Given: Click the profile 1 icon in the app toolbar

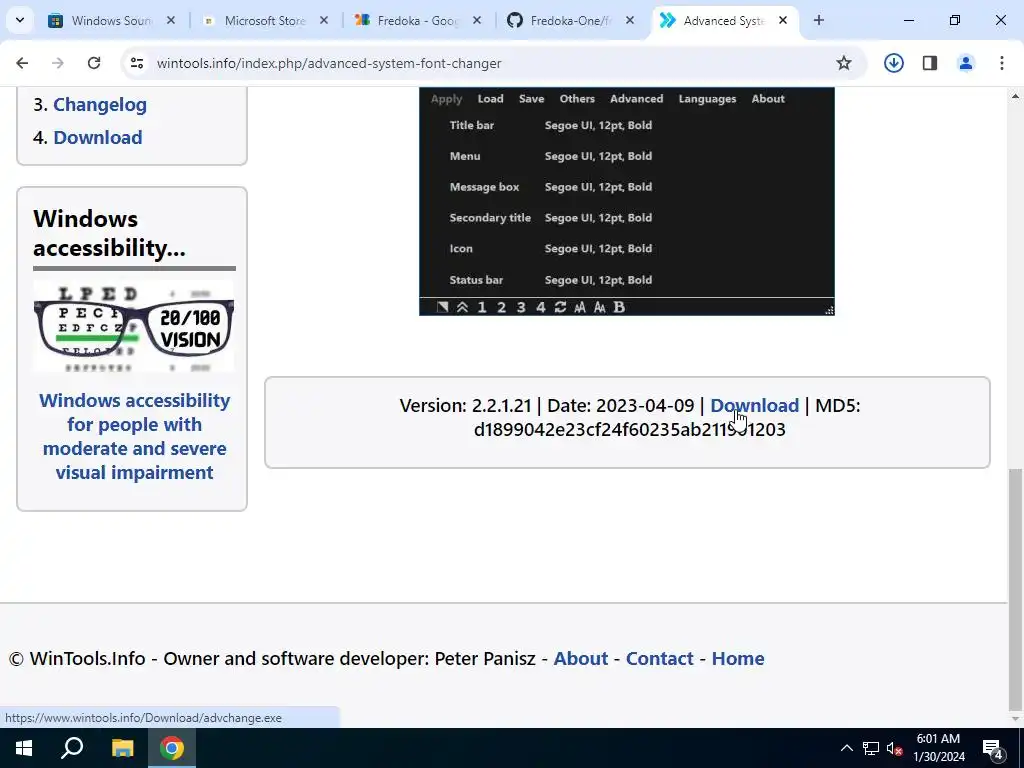Looking at the screenshot, I should pyautogui.click(x=482, y=307).
